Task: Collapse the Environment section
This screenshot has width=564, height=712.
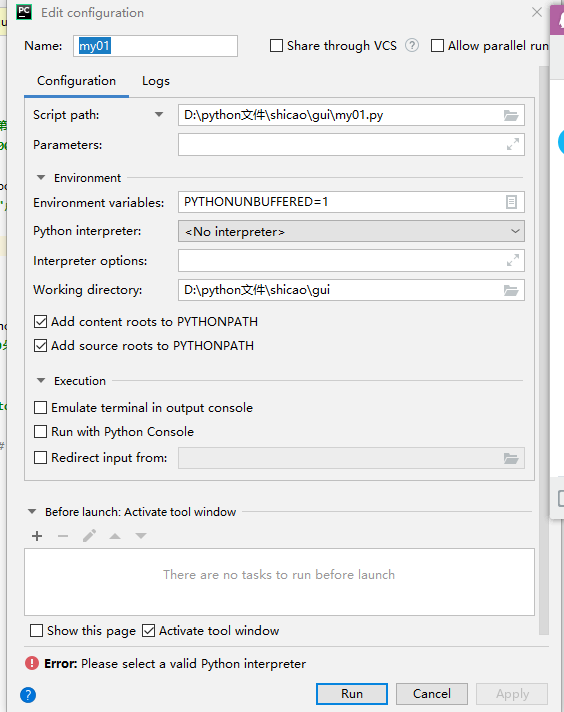Action: click(x=41, y=178)
